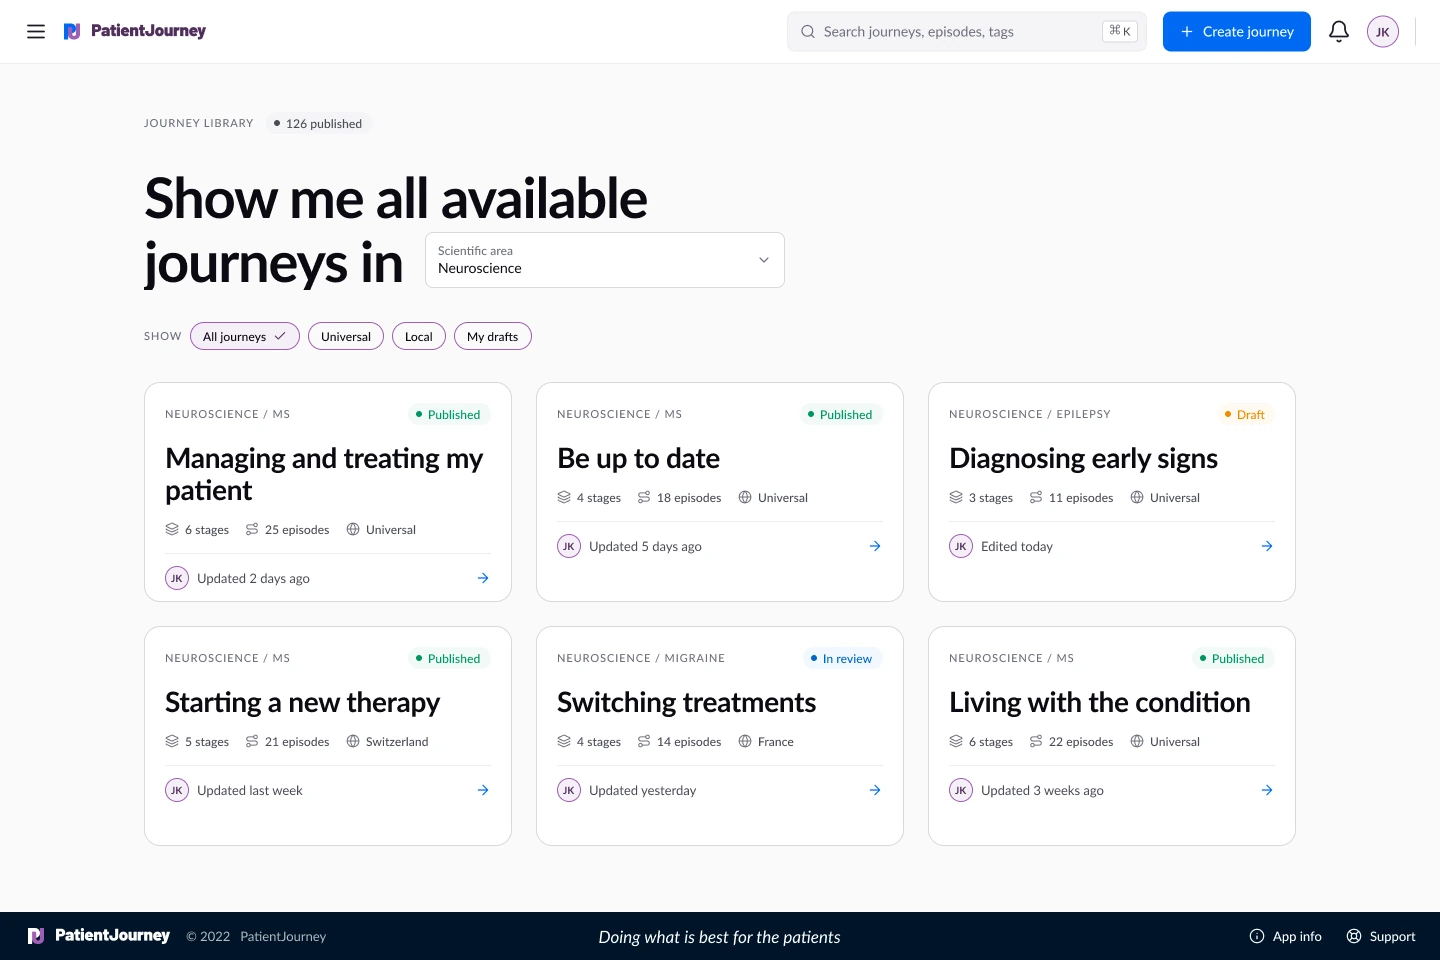Open arrow on Be up to date card

tap(875, 546)
